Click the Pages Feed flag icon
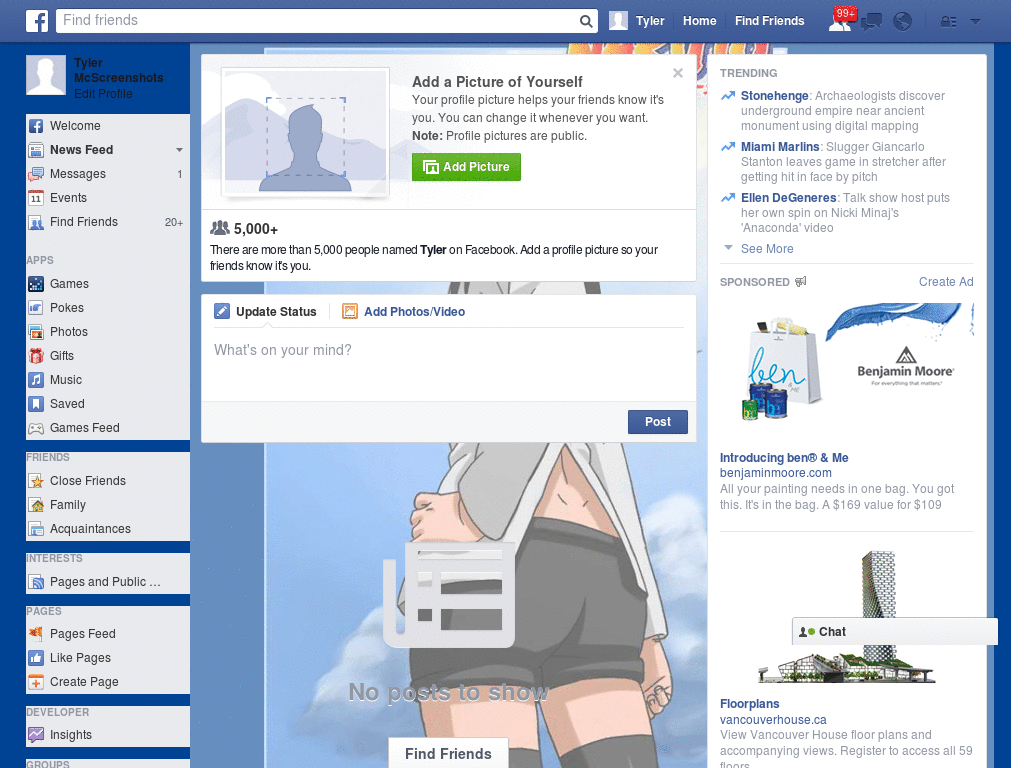 [x=36, y=633]
